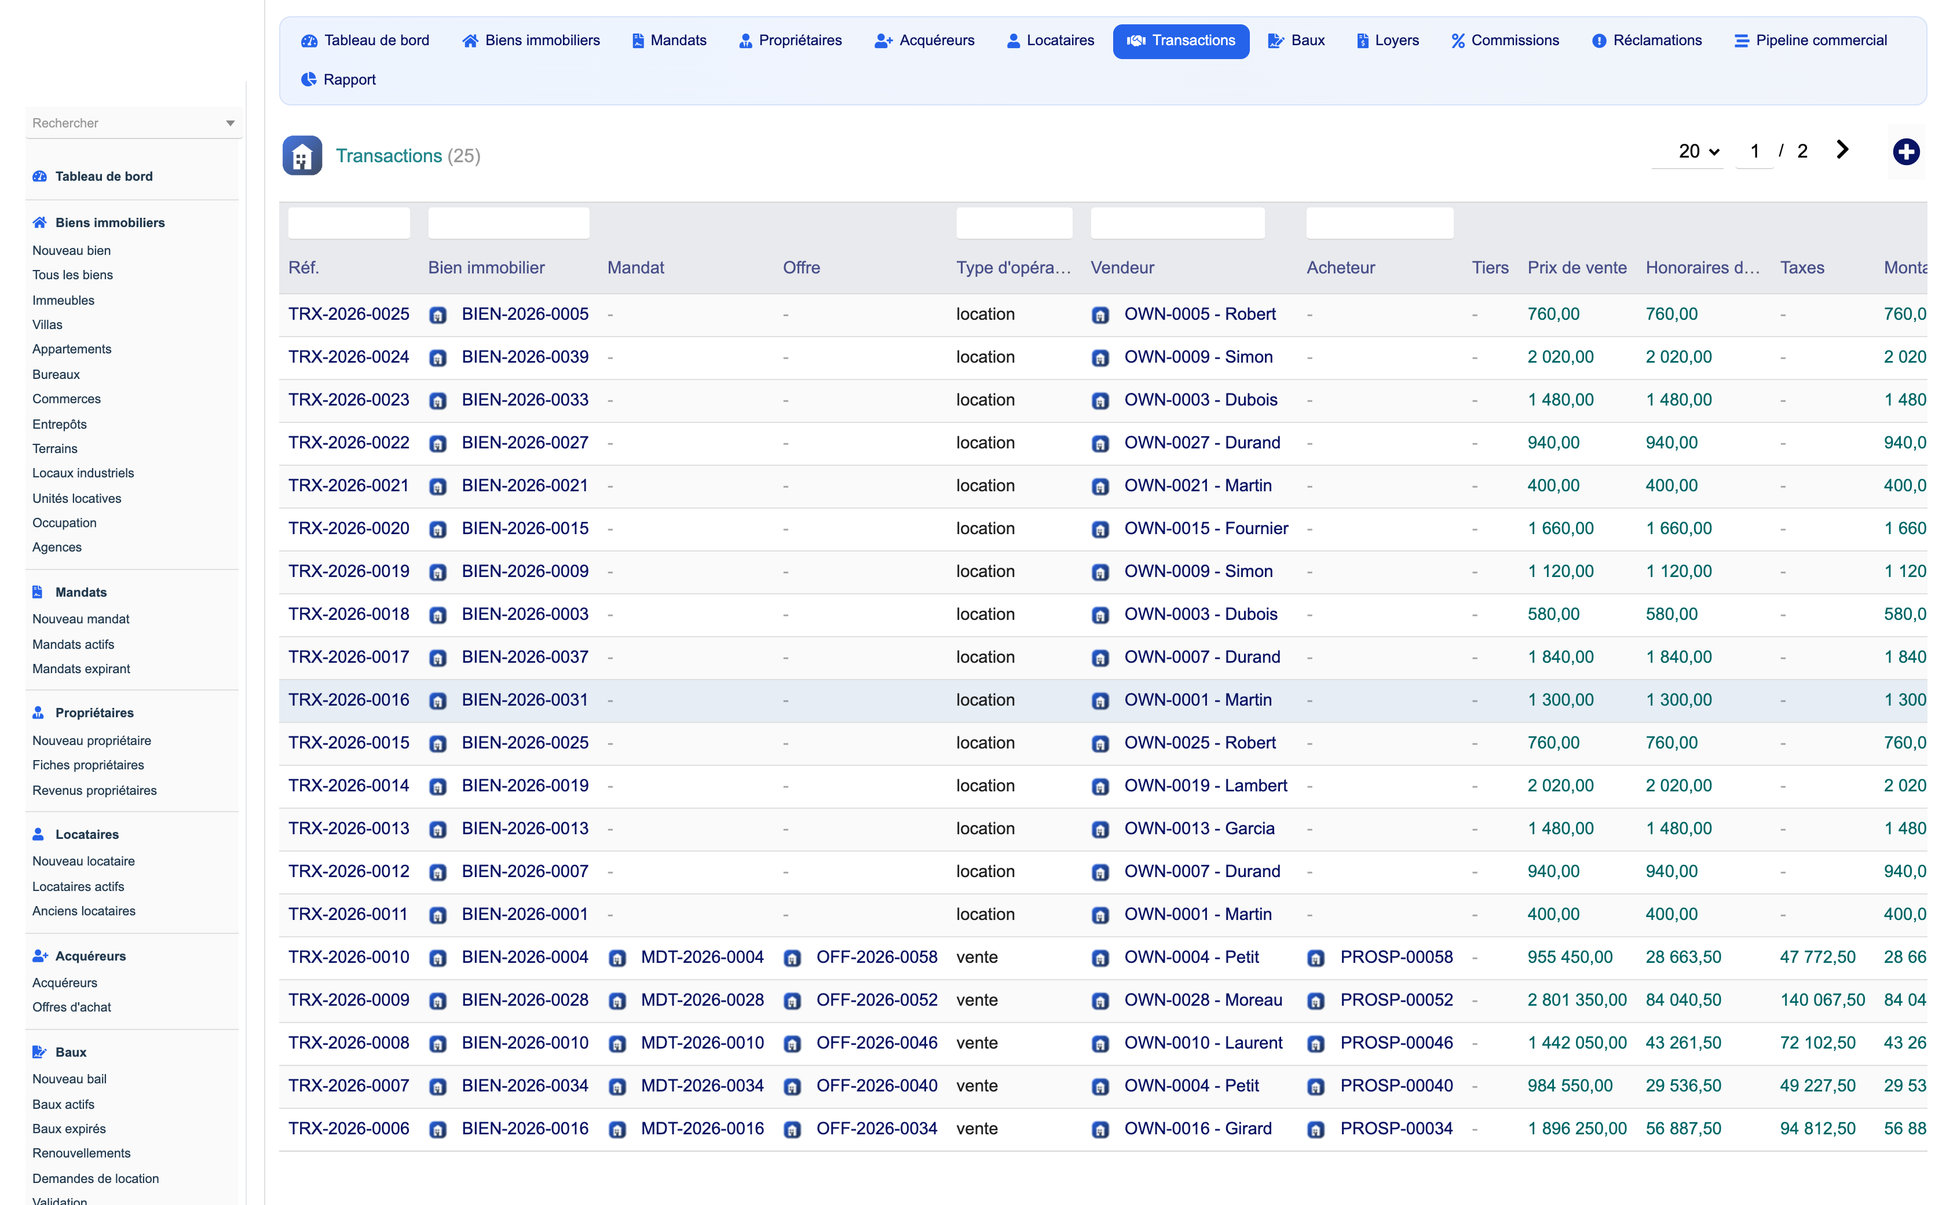Open Mandats actifs in sidebar

pos(73,645)
